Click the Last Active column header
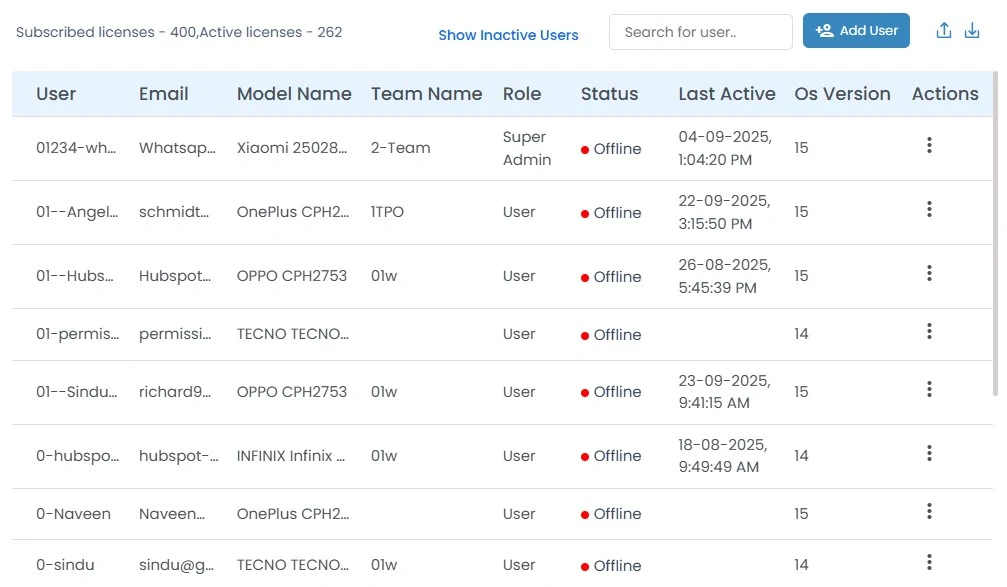The image size is (1007, 587). [726, 94]
